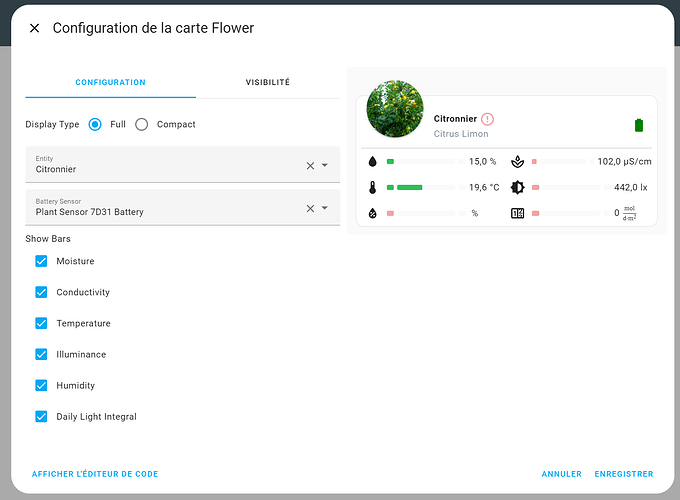
Task: Clear the Citronnier entity selection
Action: (310, 165)
